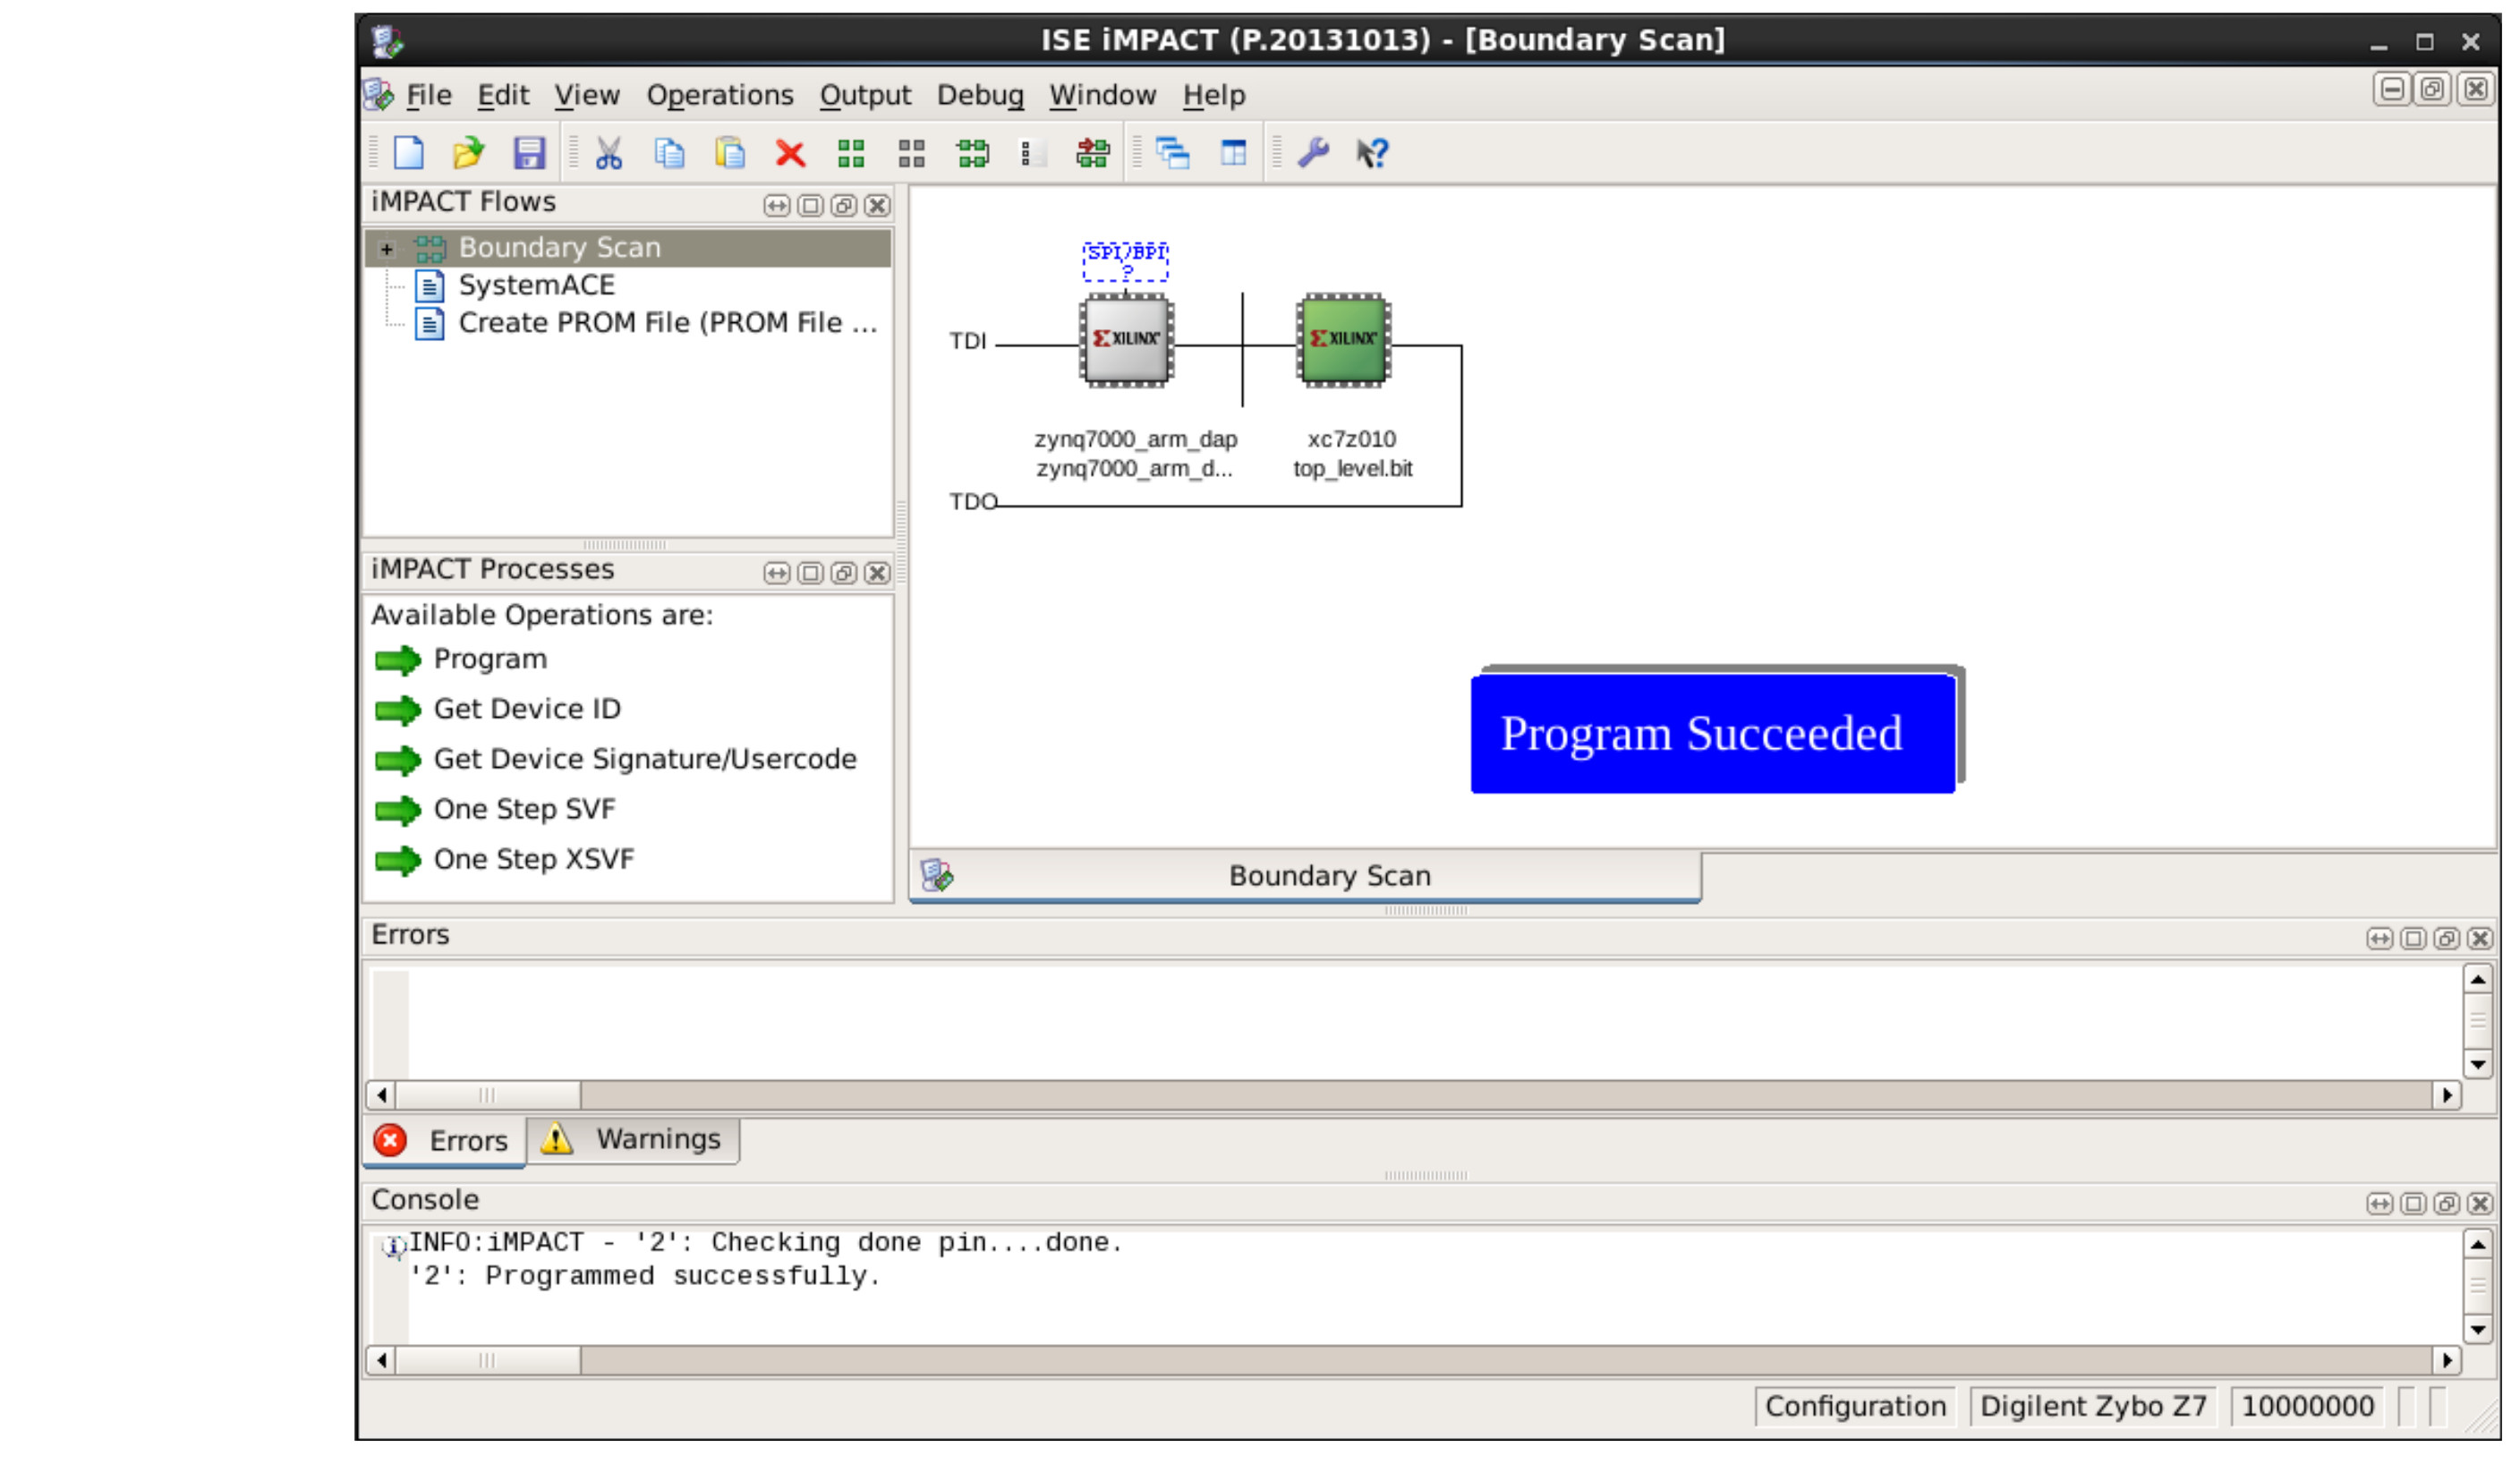
Task: Click the Cascade windows toolbar icon
Action: pos(1173,154)
